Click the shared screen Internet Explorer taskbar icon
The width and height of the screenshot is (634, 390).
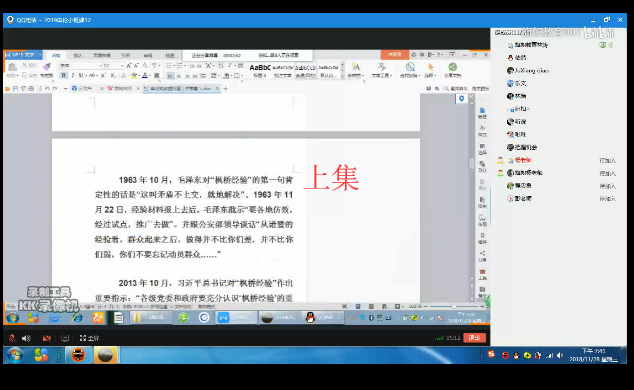(x=77, y=318)
